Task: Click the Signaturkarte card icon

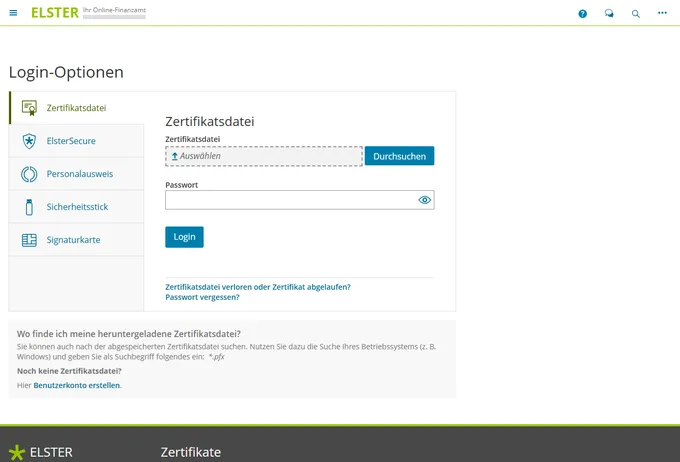Action: pos(29,240)
